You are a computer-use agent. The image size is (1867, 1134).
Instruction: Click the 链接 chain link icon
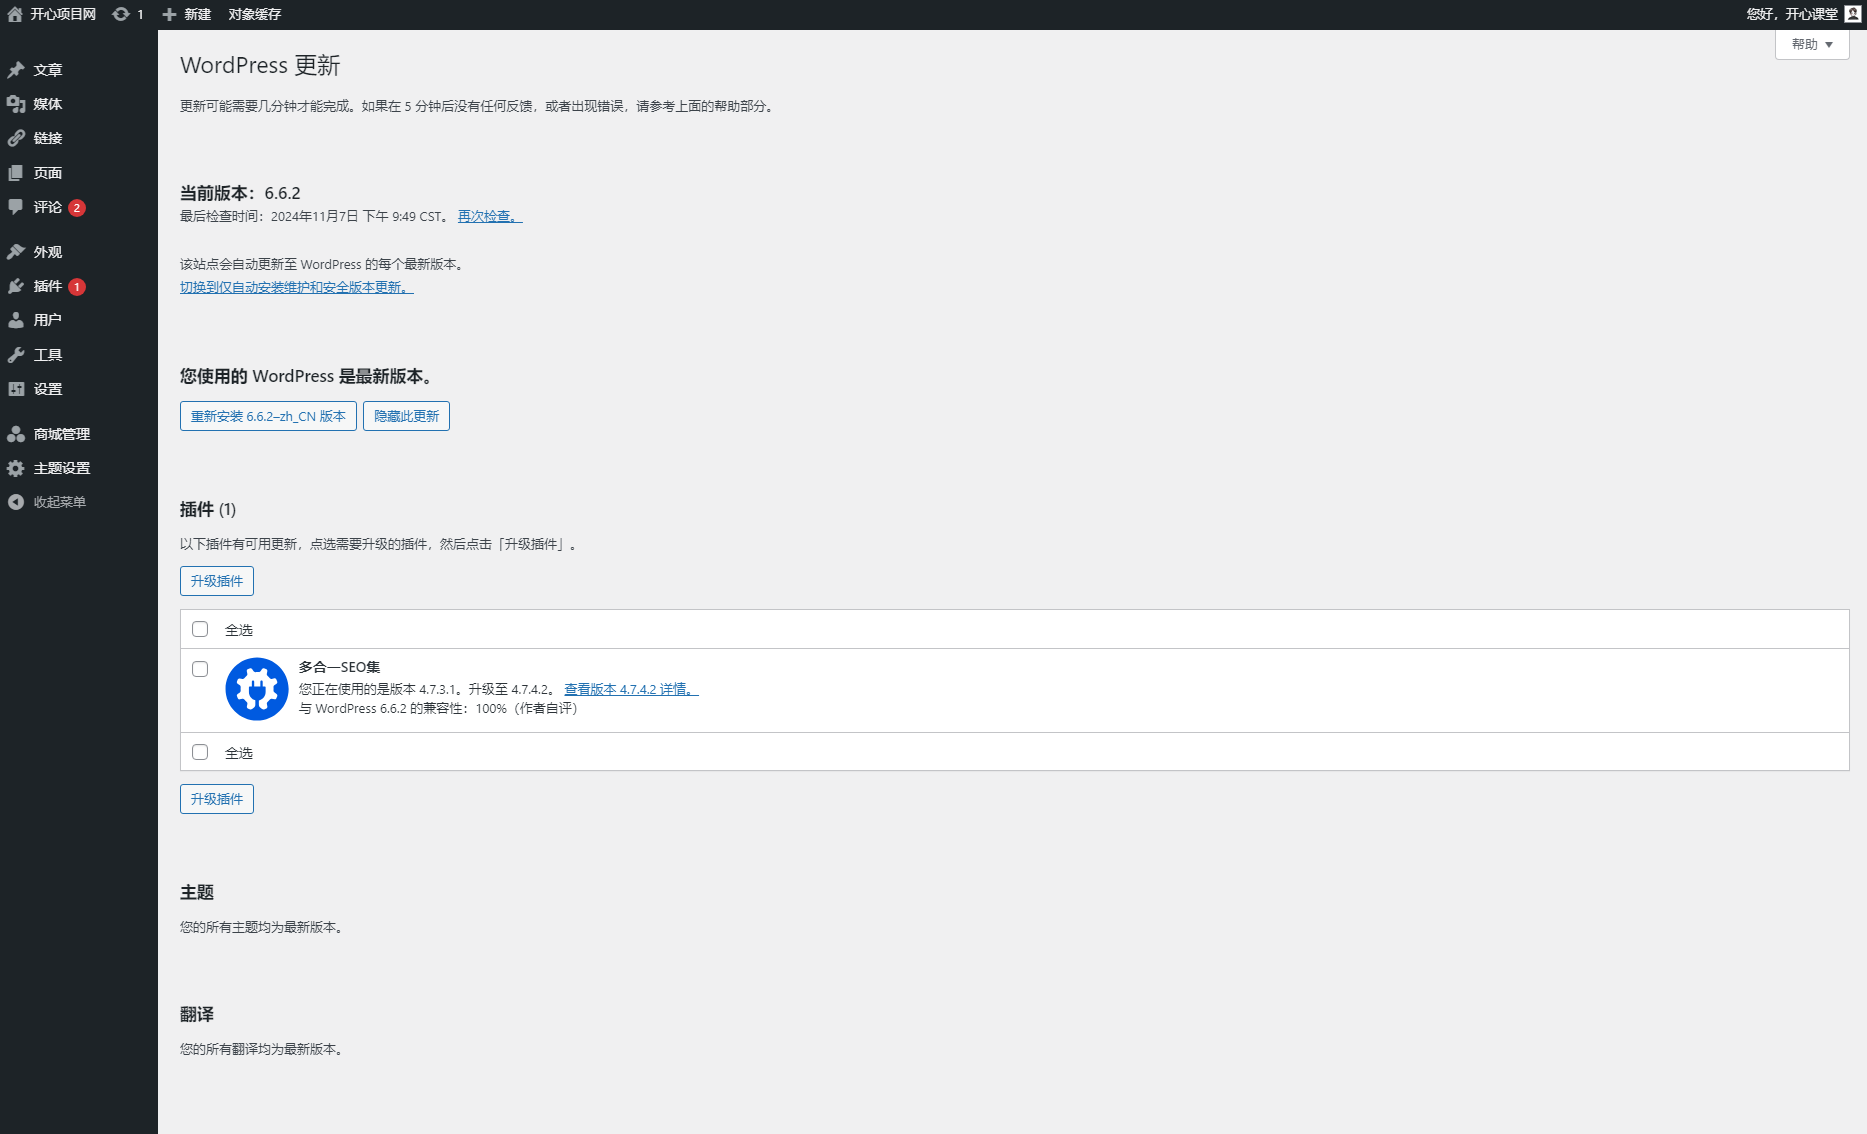[16, 138]
